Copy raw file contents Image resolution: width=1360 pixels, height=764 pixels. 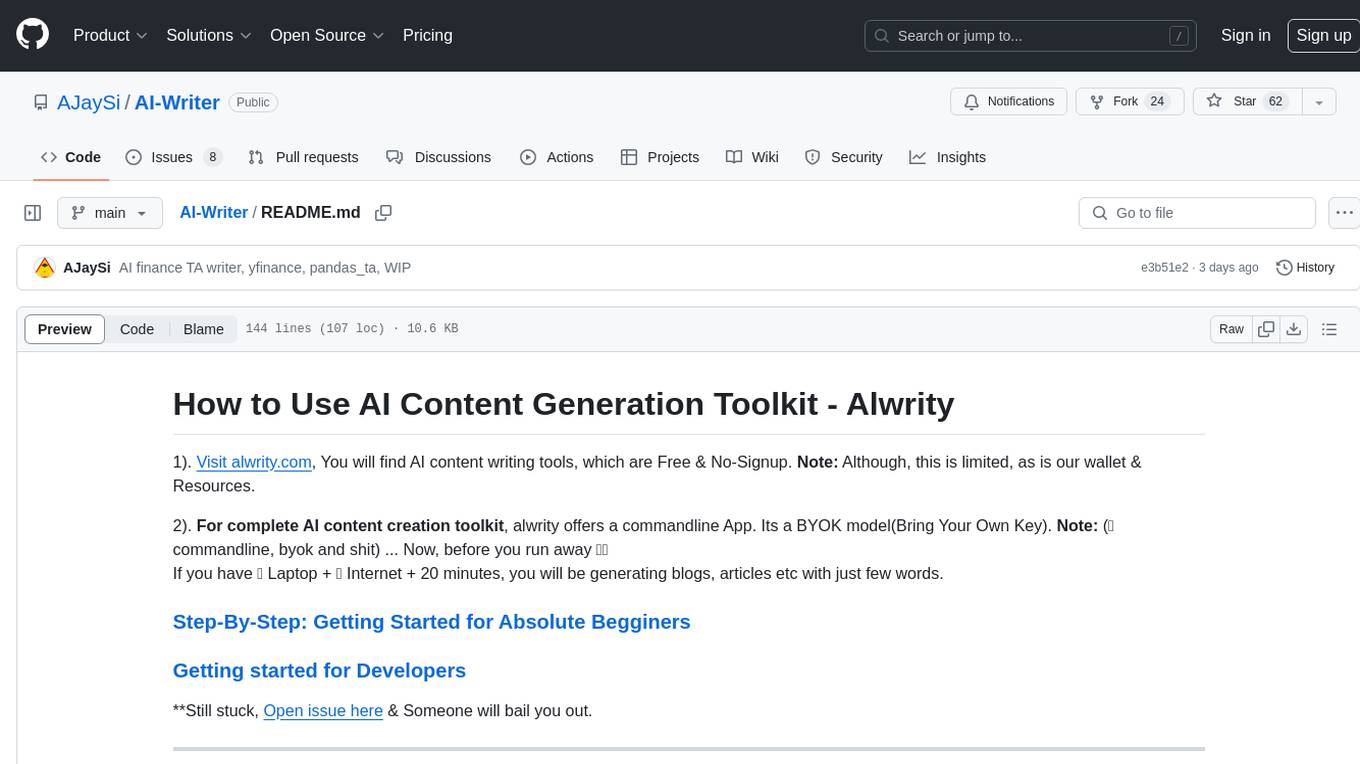coord(1266,329)
